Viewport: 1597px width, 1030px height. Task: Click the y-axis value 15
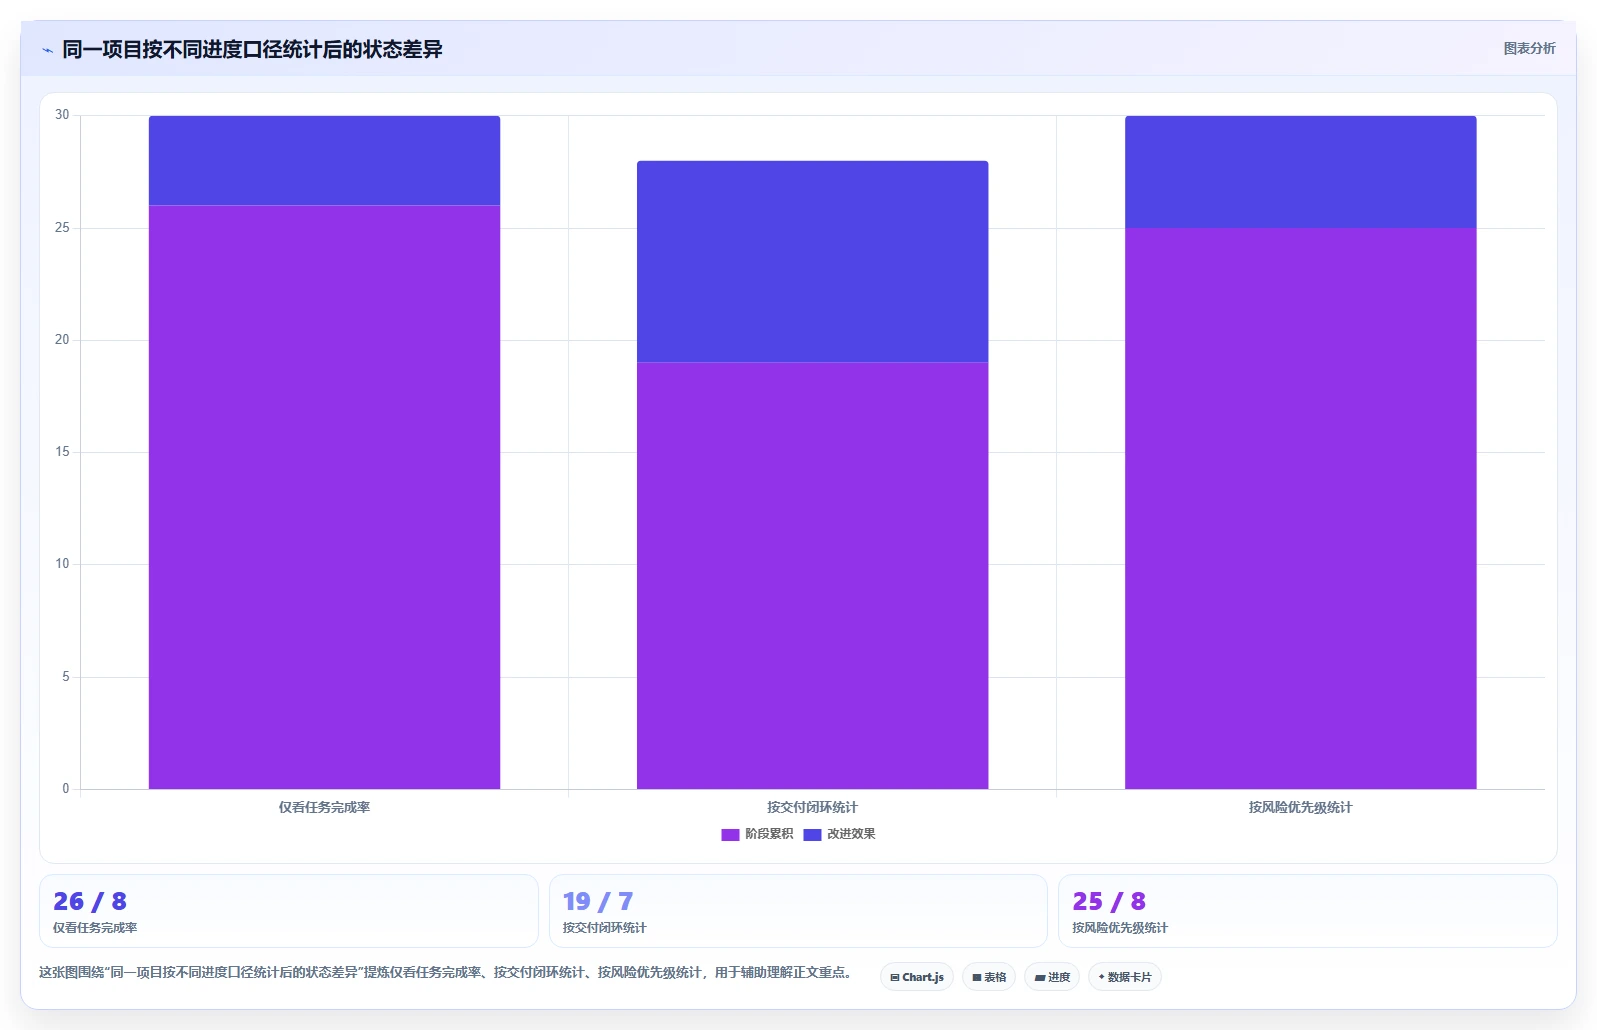pyautogui.click(x=62, y=452)
